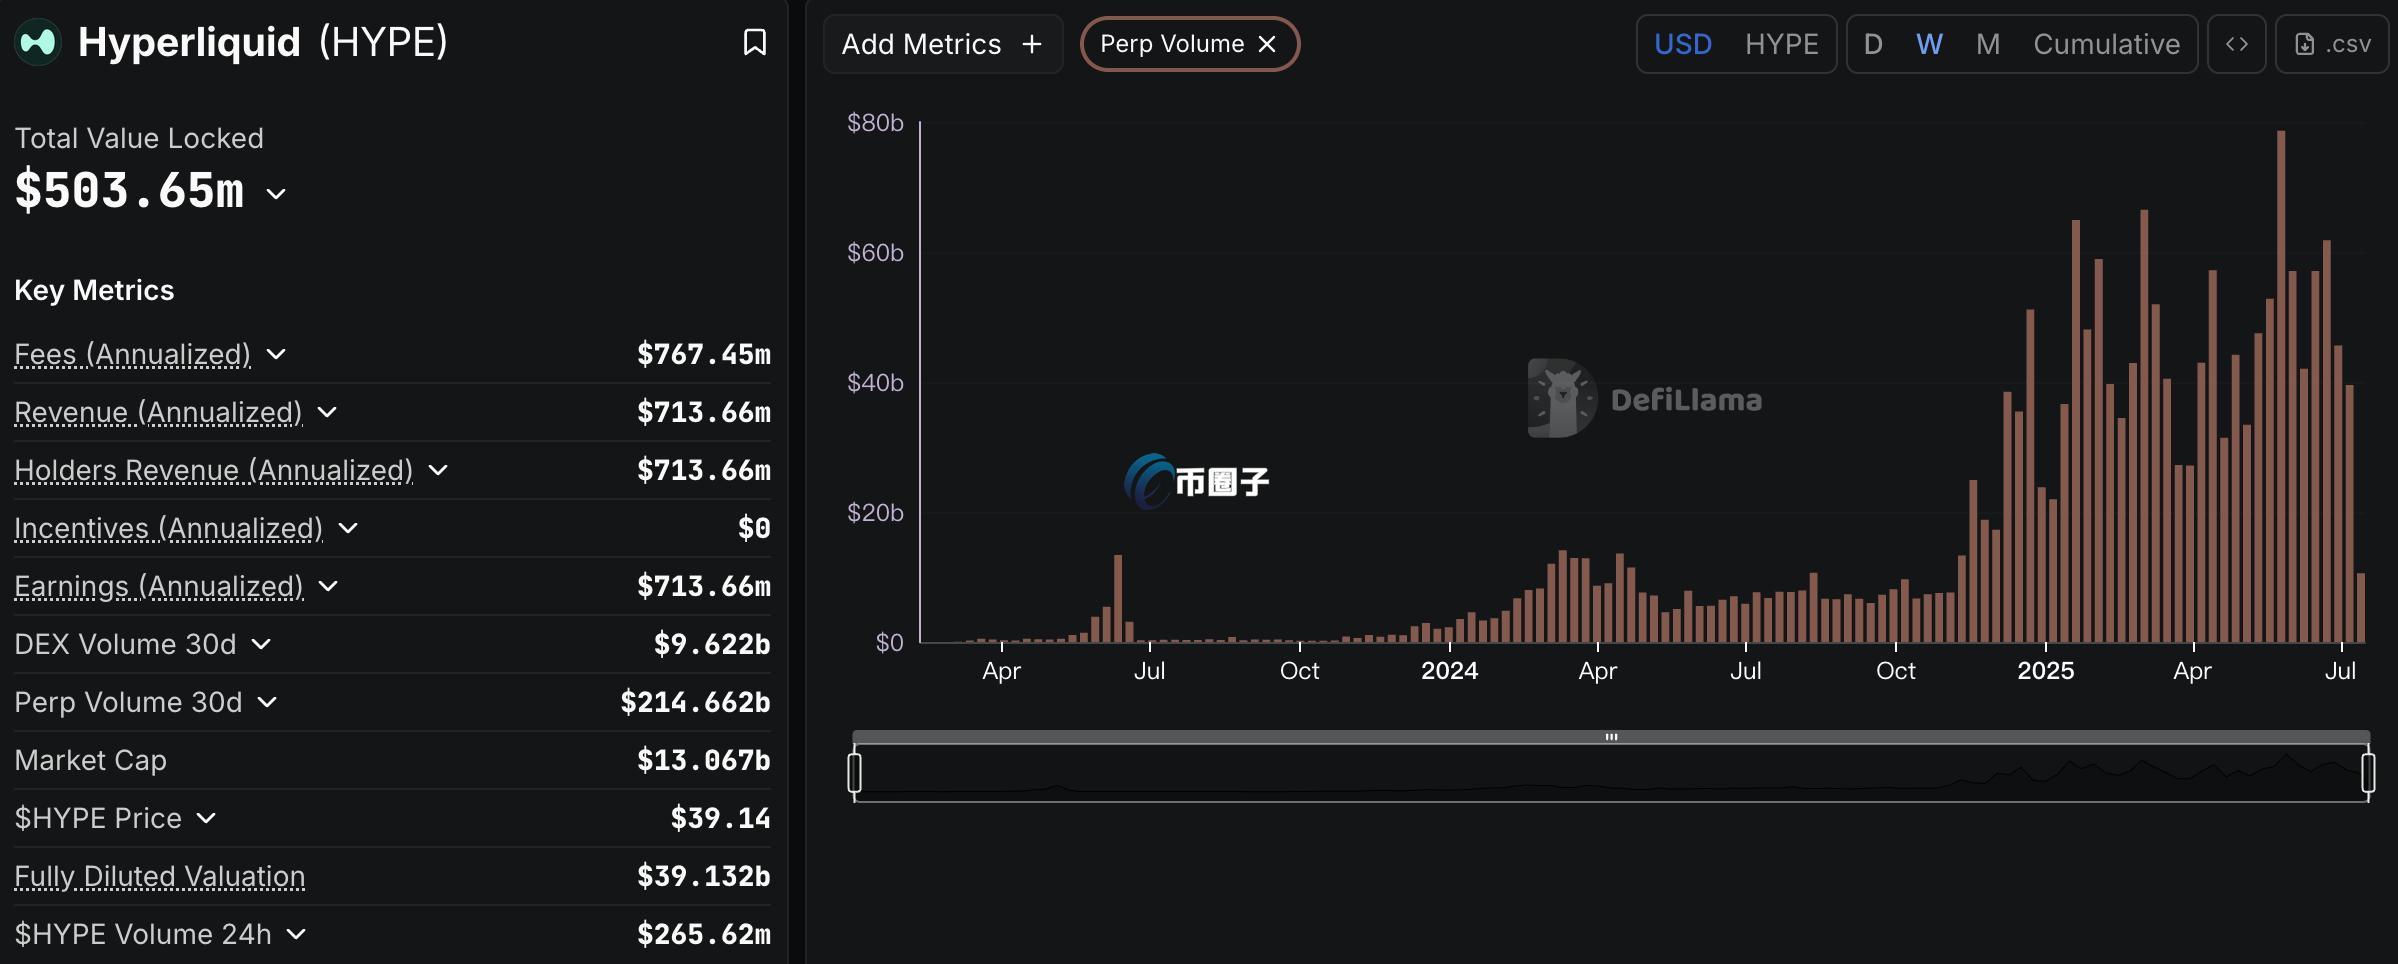Select weekly interval W
The height and width of the screenshot is (964, 2398).
(1929, 44)
